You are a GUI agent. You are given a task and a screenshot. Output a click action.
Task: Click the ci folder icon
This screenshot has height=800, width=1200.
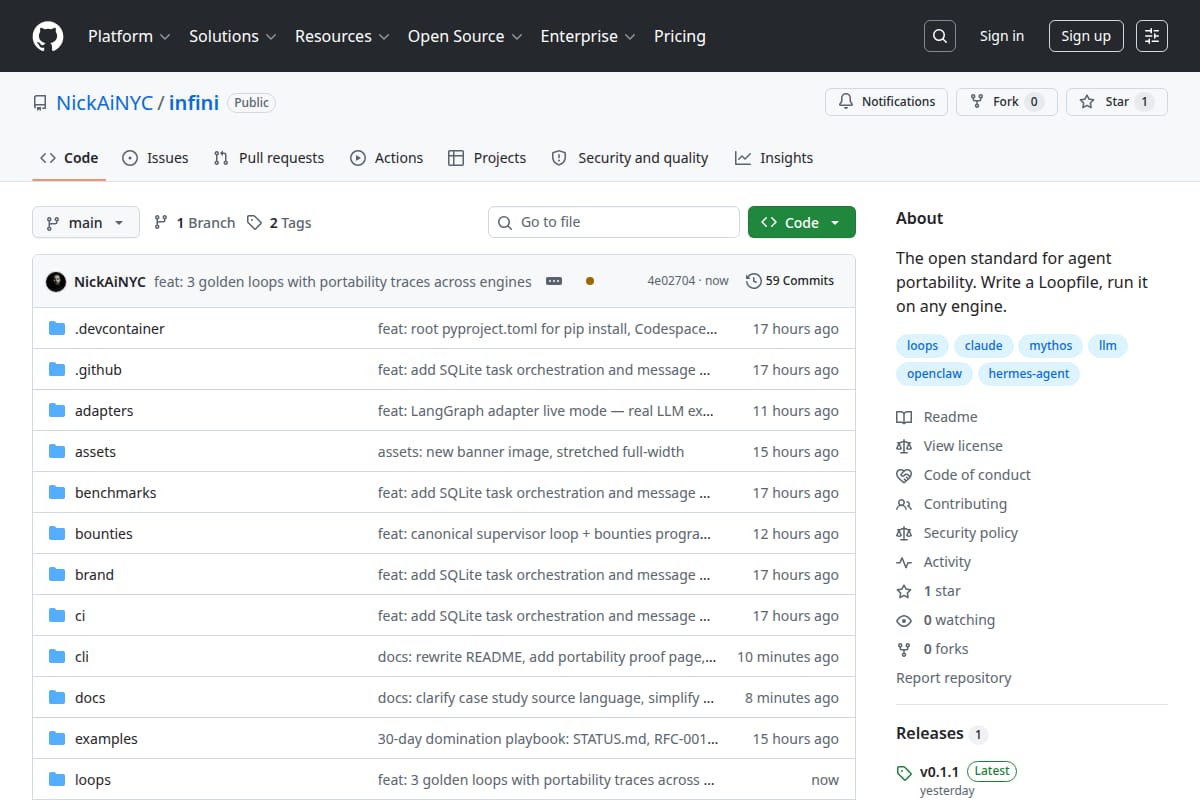[x=57, y=616]
